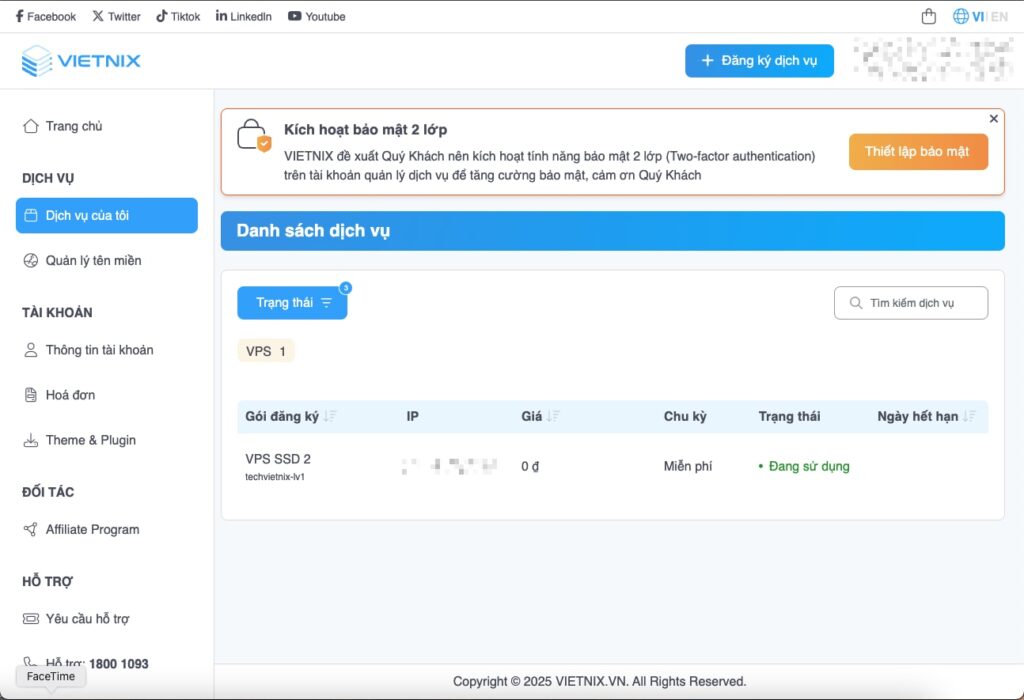Click the Vietnix logo
Screen dimensions: 1024x700
(x=80, y=60)
